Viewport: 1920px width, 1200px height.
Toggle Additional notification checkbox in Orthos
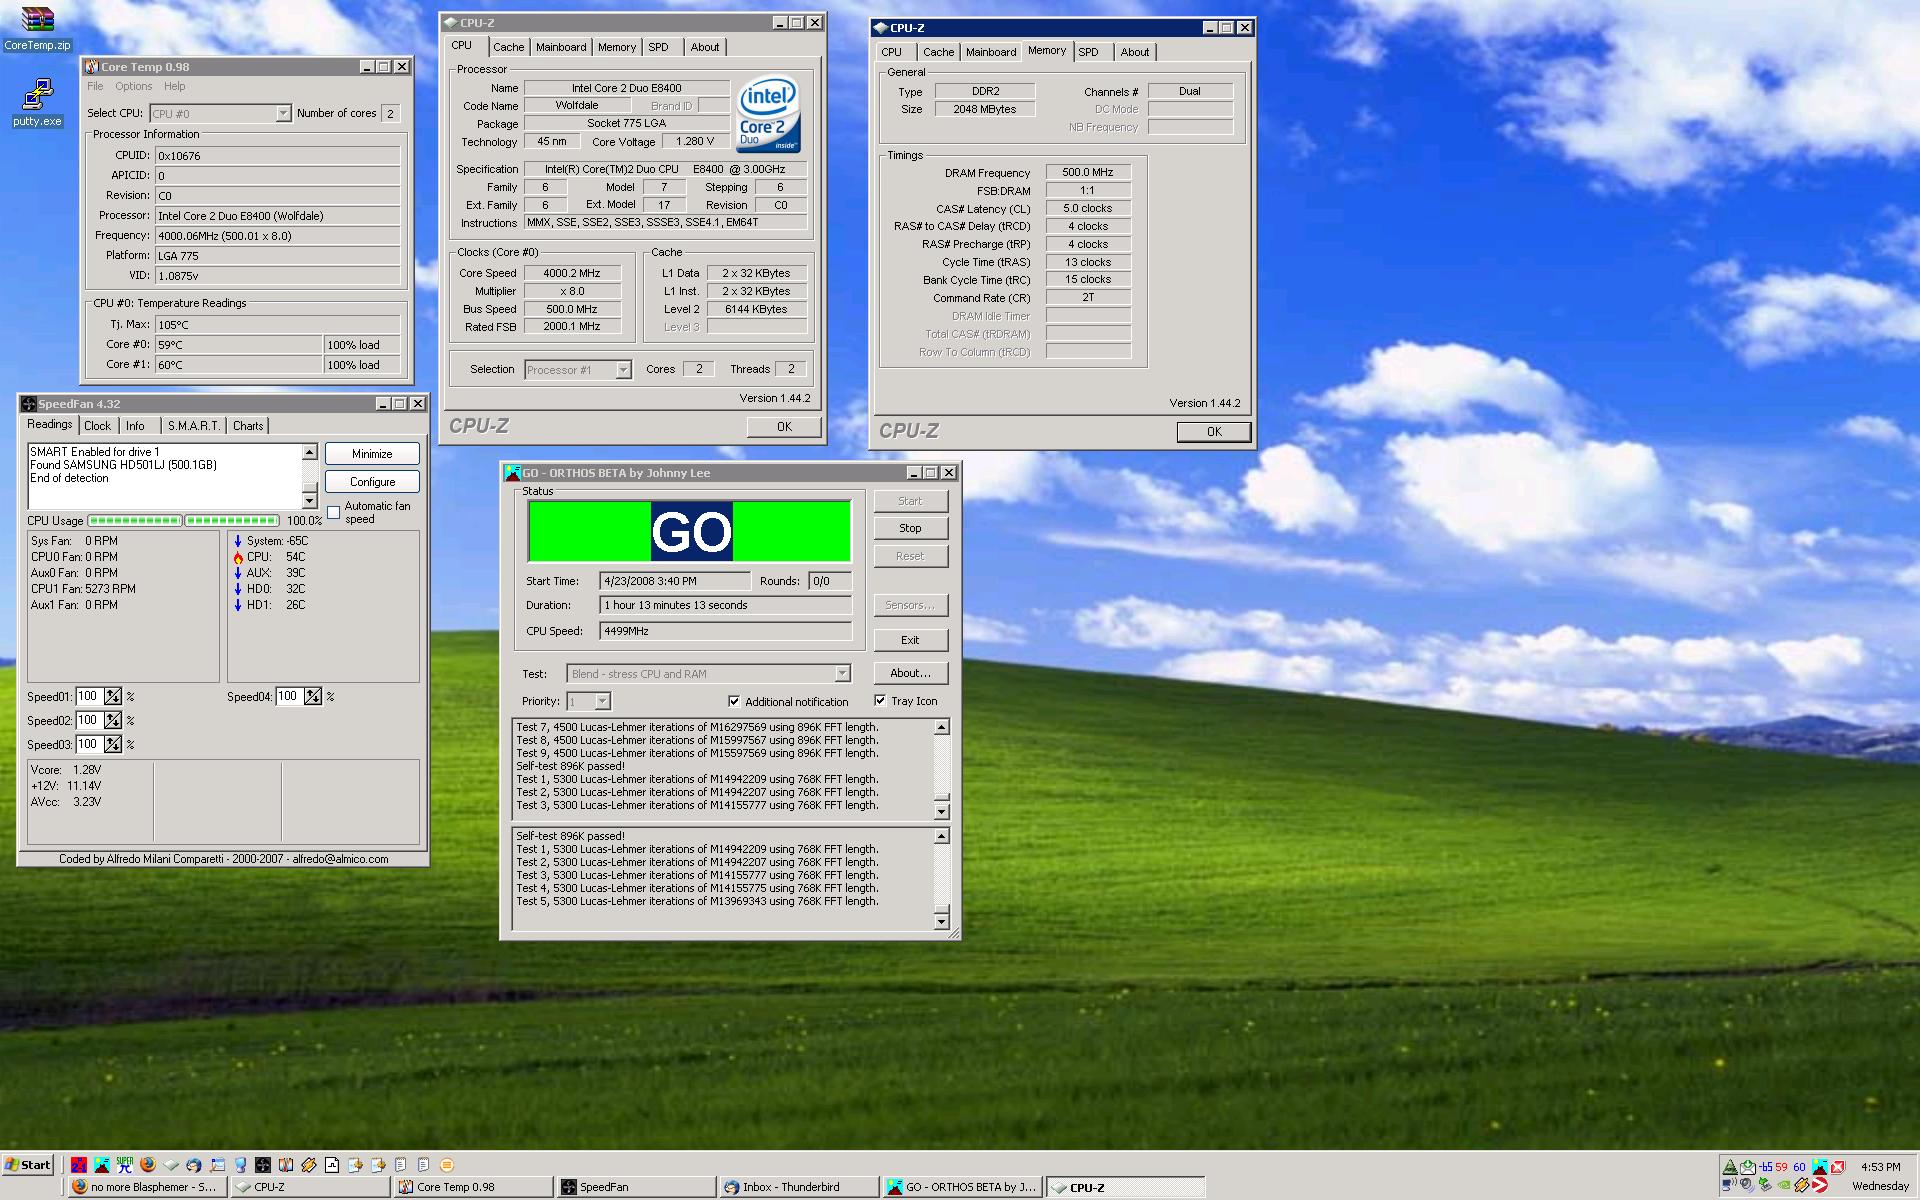[734, 701]
